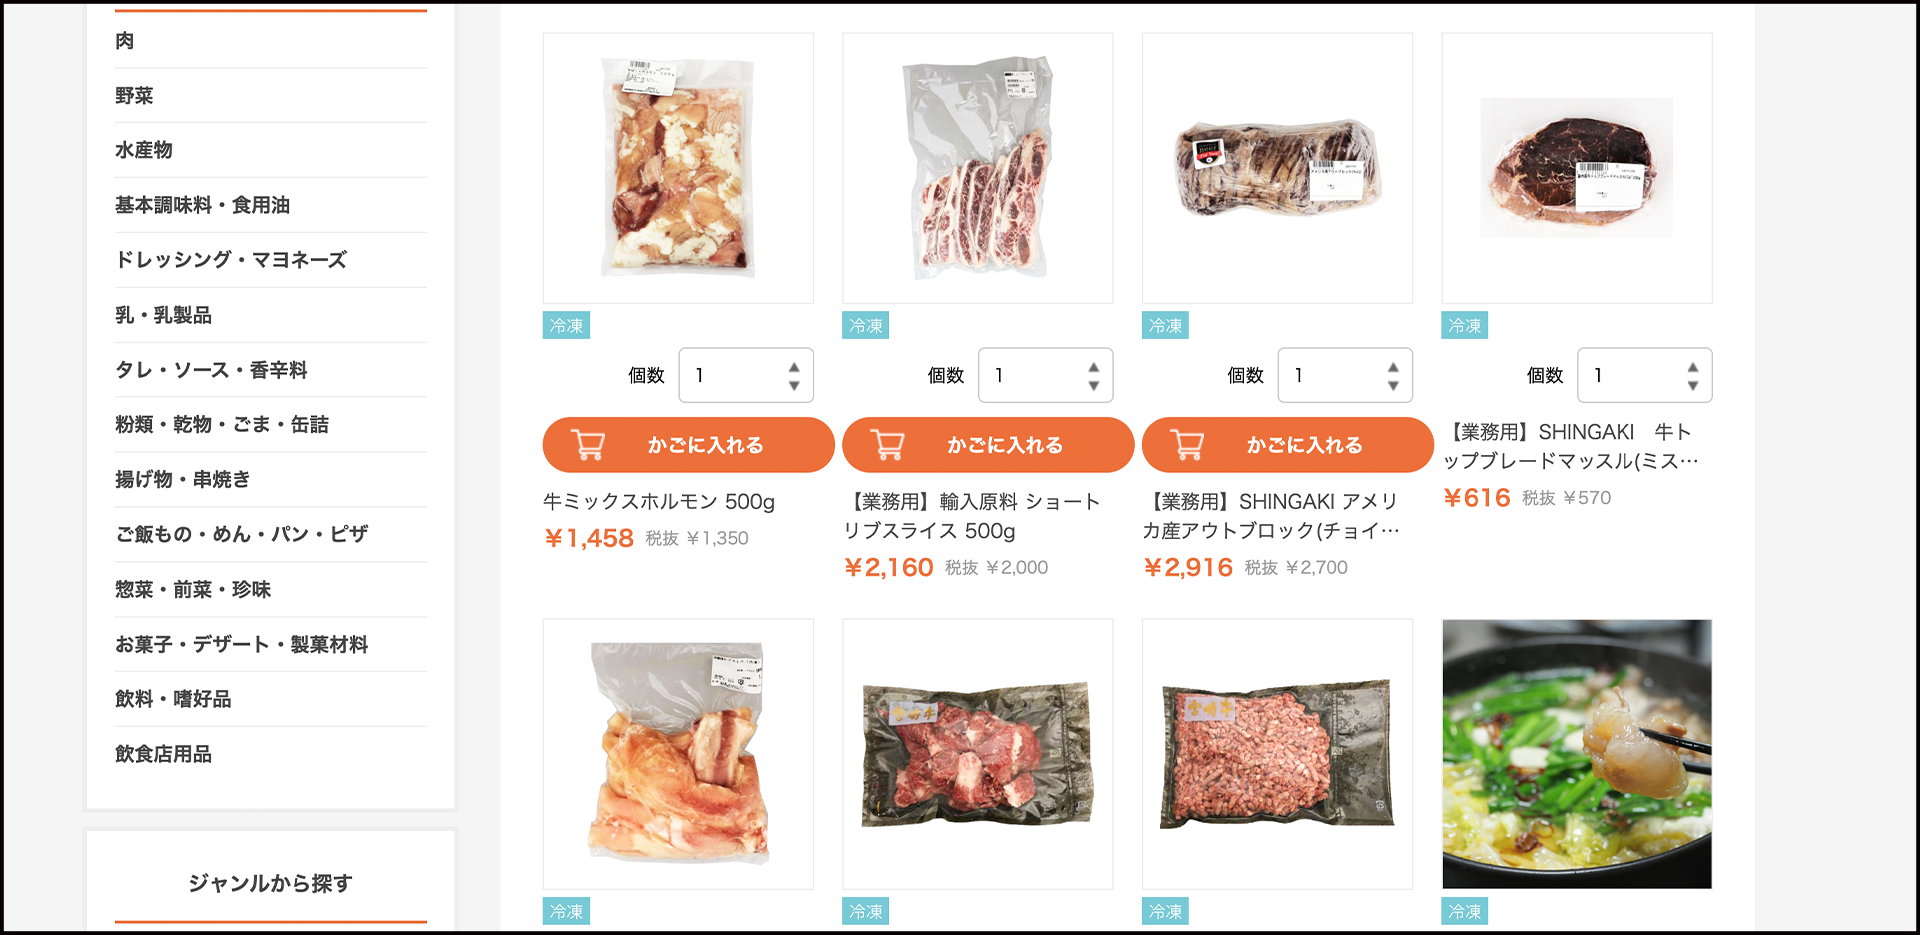Click 冷凍 badge under ショートリブスライス image
Image resolution: width=1920 pixels, height=935 pixels.
[x=866, y=325]
